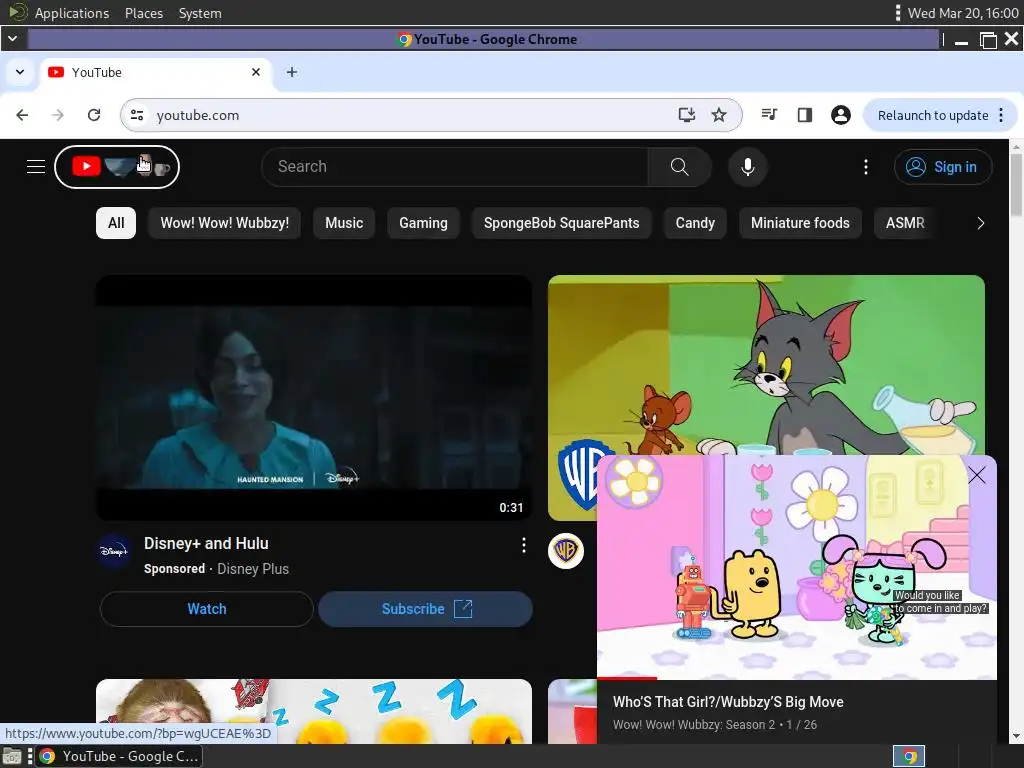Select the Music filter chip
The height and width of the screenshot is (768, 1024).
coord(344,223)
